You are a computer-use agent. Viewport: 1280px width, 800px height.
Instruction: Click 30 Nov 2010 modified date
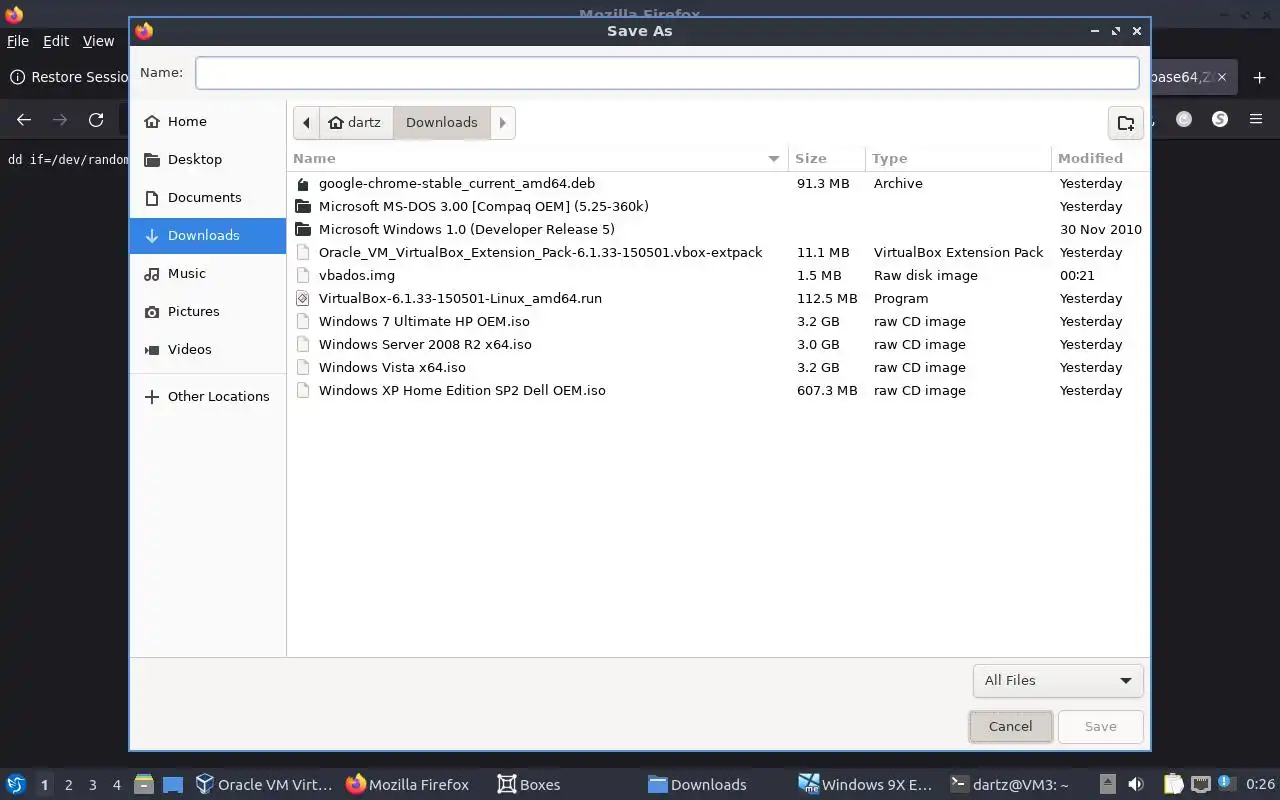pyautogui.click(x=1101, y=229)
